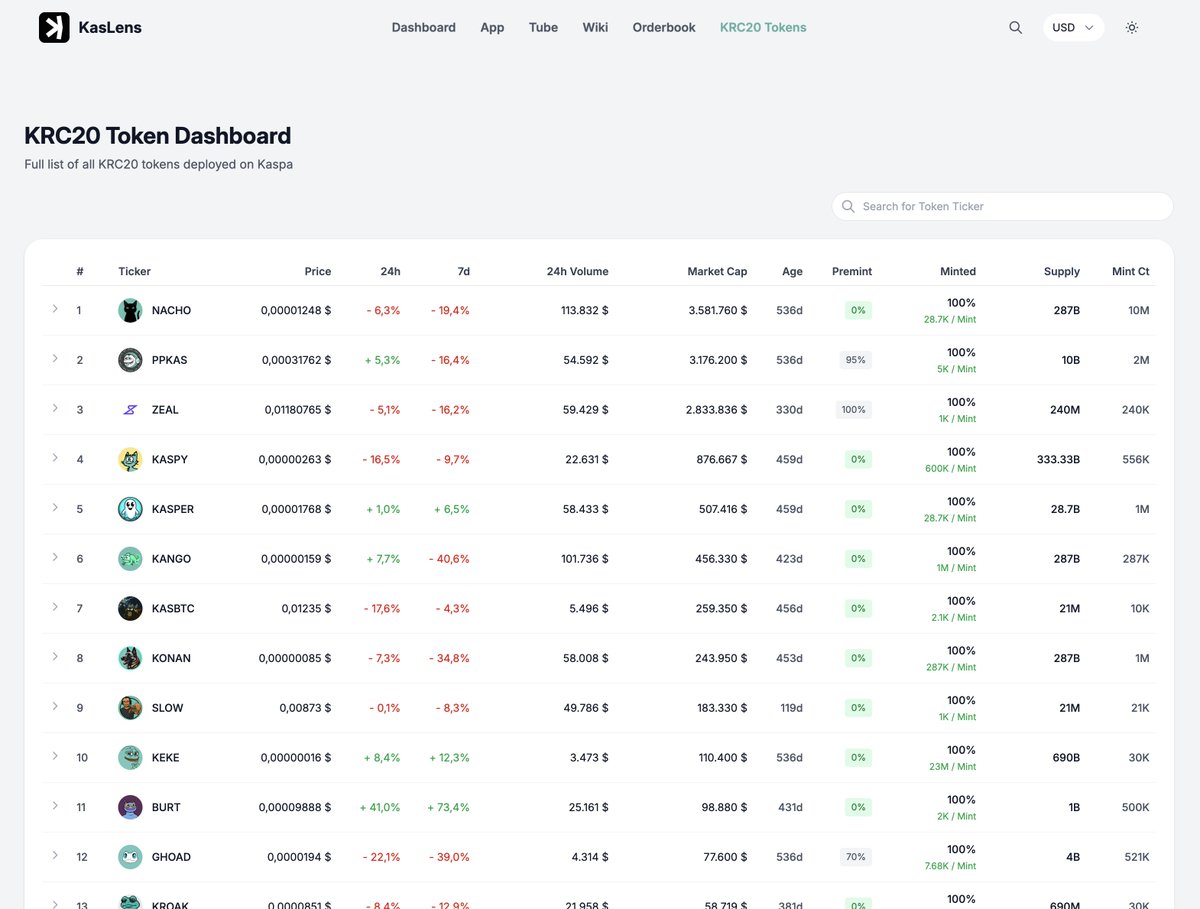
Task: Expand the KASPY row chevron
Action: (x=55, y=458)
